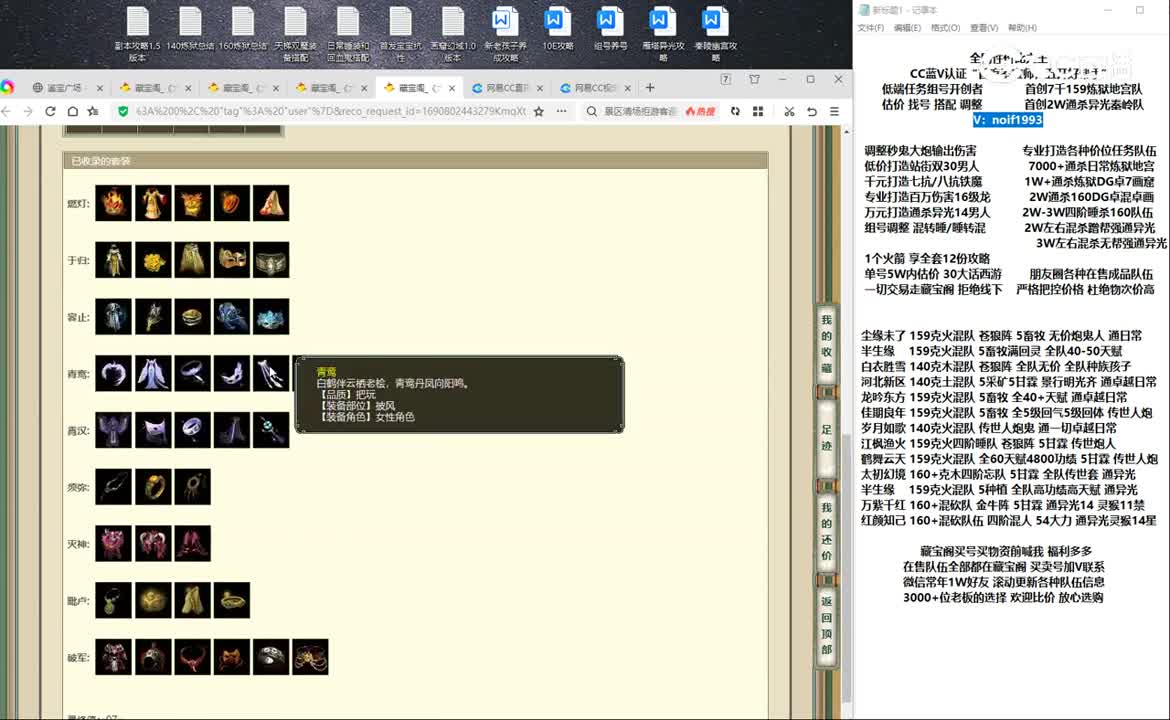The height and width of the screenshot is (720, 1170).
Task: Go to the browser home page icon
Action: point(72,111)
